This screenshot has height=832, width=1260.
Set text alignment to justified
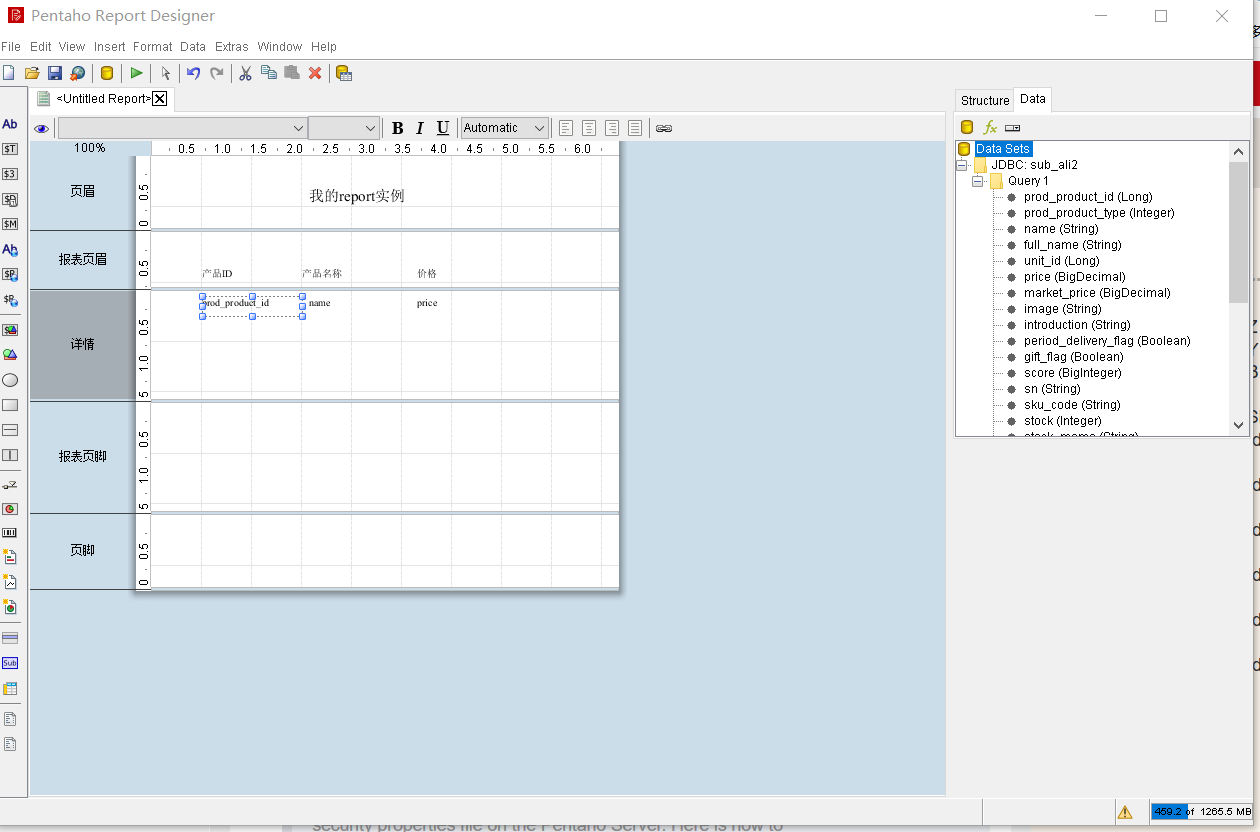[635, 128]
